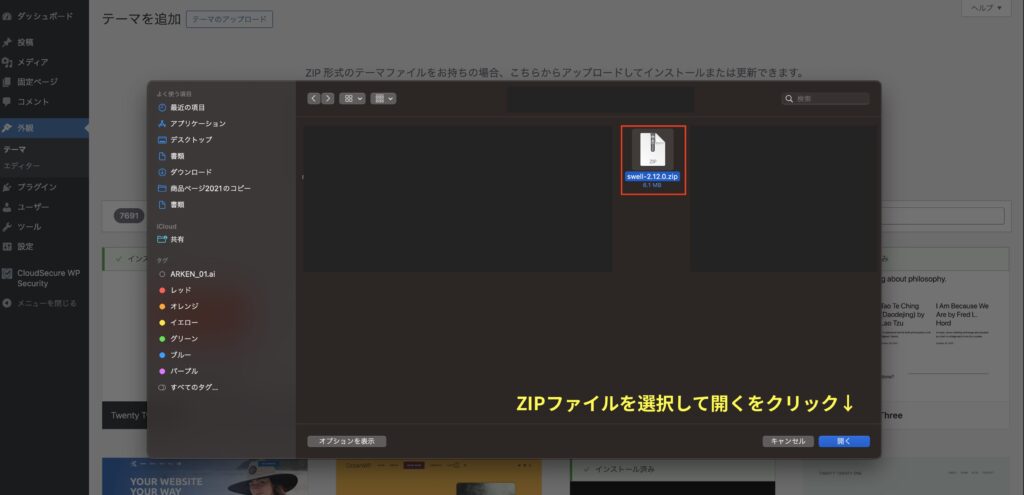Click テーマのアップロード button
Viewport: 1024px width, 495px height.
[229, 19]
